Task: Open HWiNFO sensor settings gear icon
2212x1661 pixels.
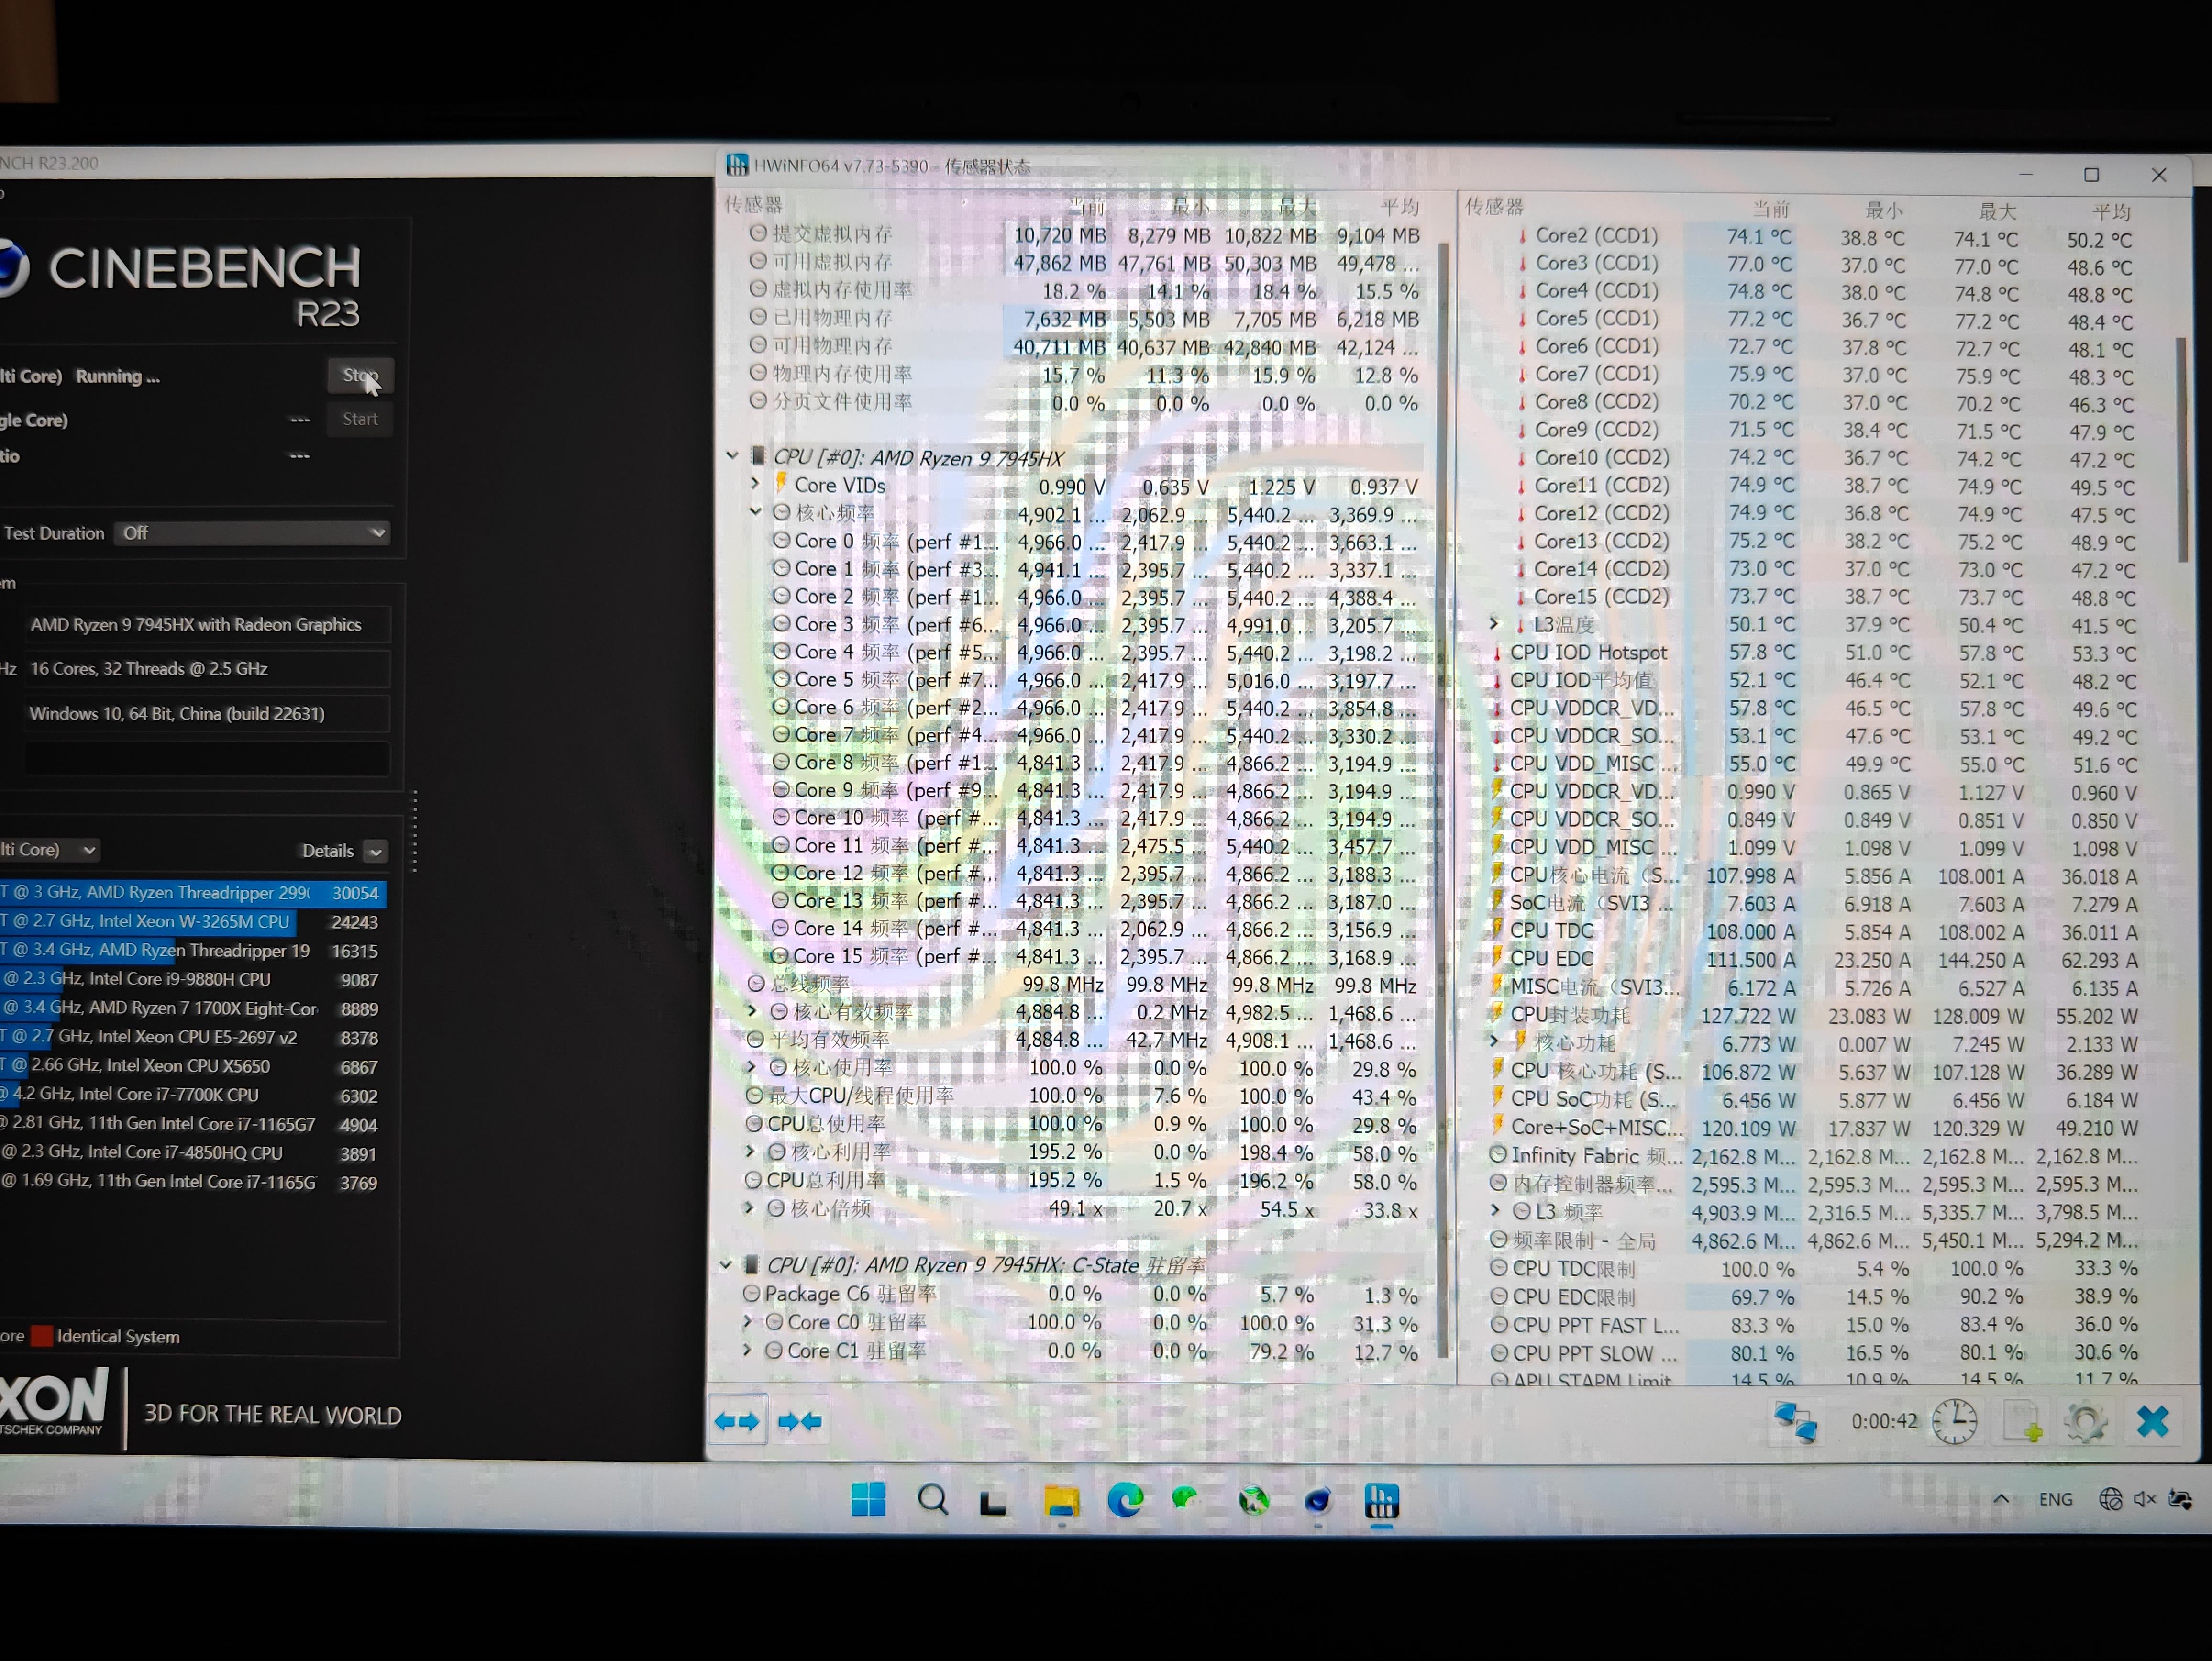Action: (2086, 1421)
